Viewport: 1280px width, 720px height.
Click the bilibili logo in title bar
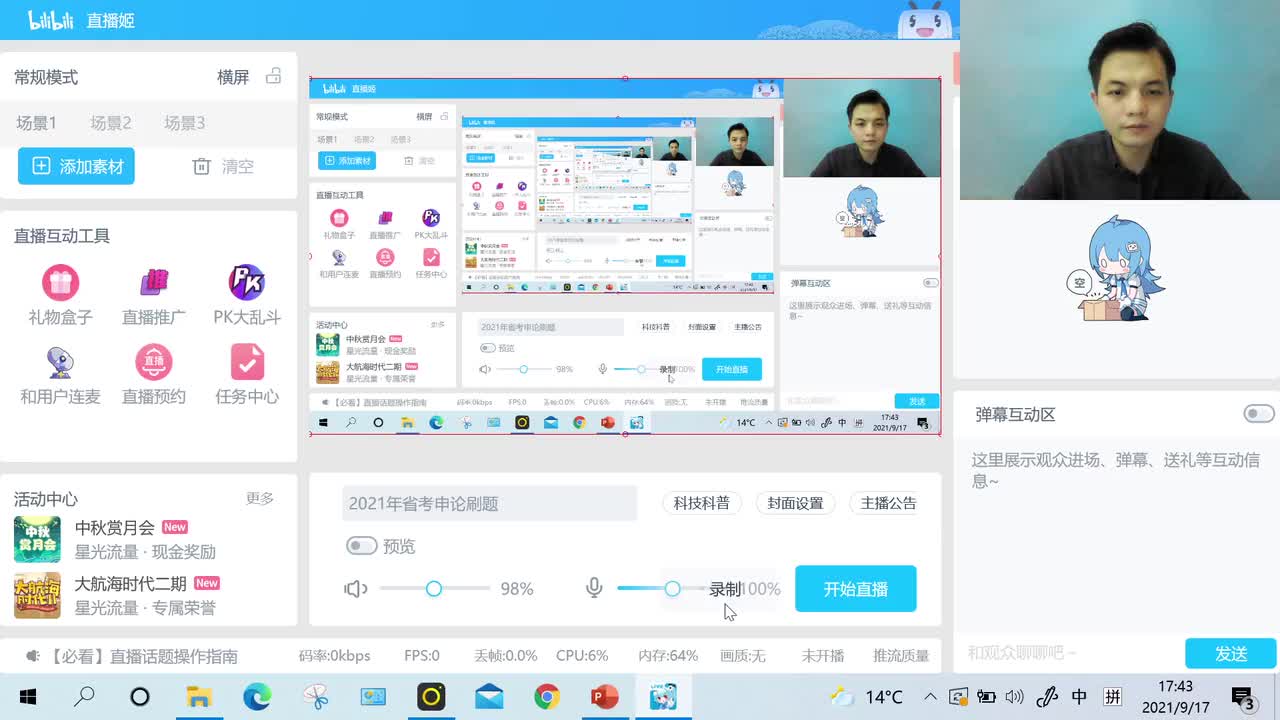53,19
